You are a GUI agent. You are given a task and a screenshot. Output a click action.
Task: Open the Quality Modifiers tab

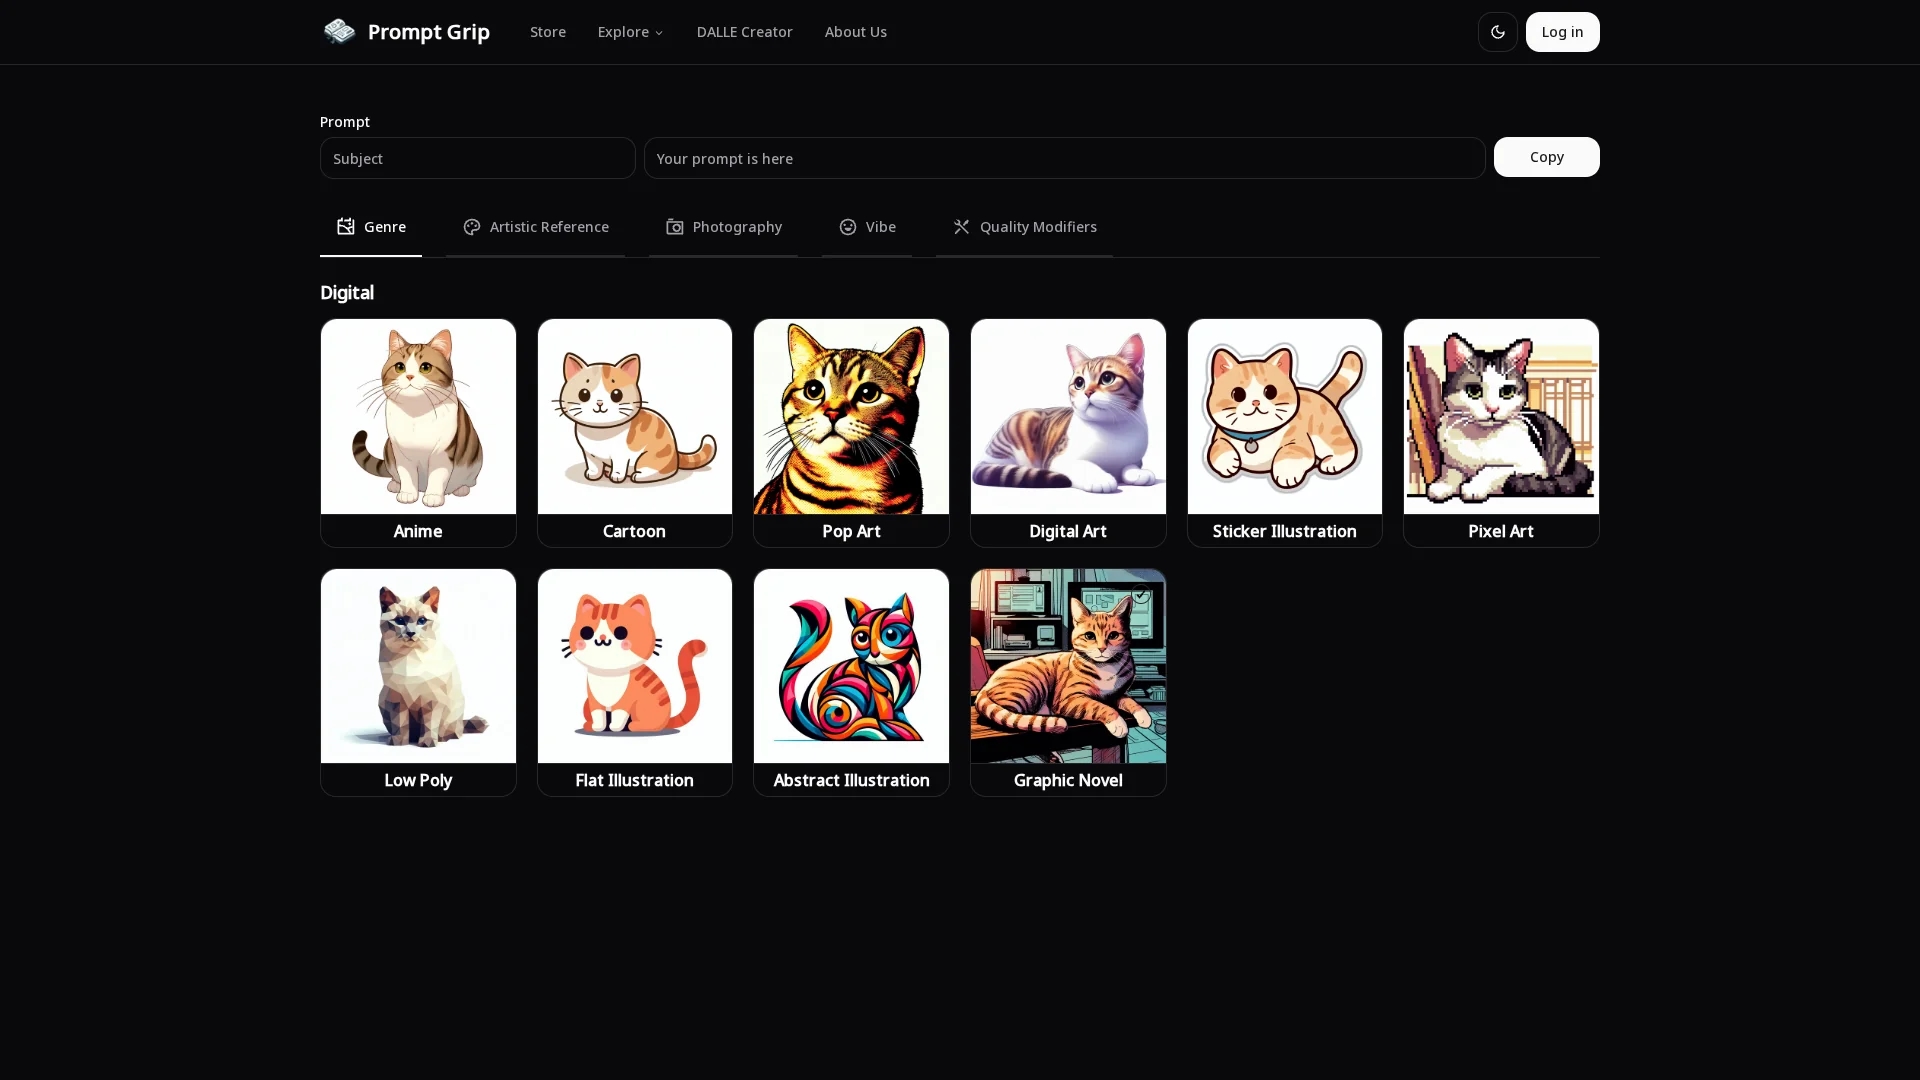[x=1024, y=227]
